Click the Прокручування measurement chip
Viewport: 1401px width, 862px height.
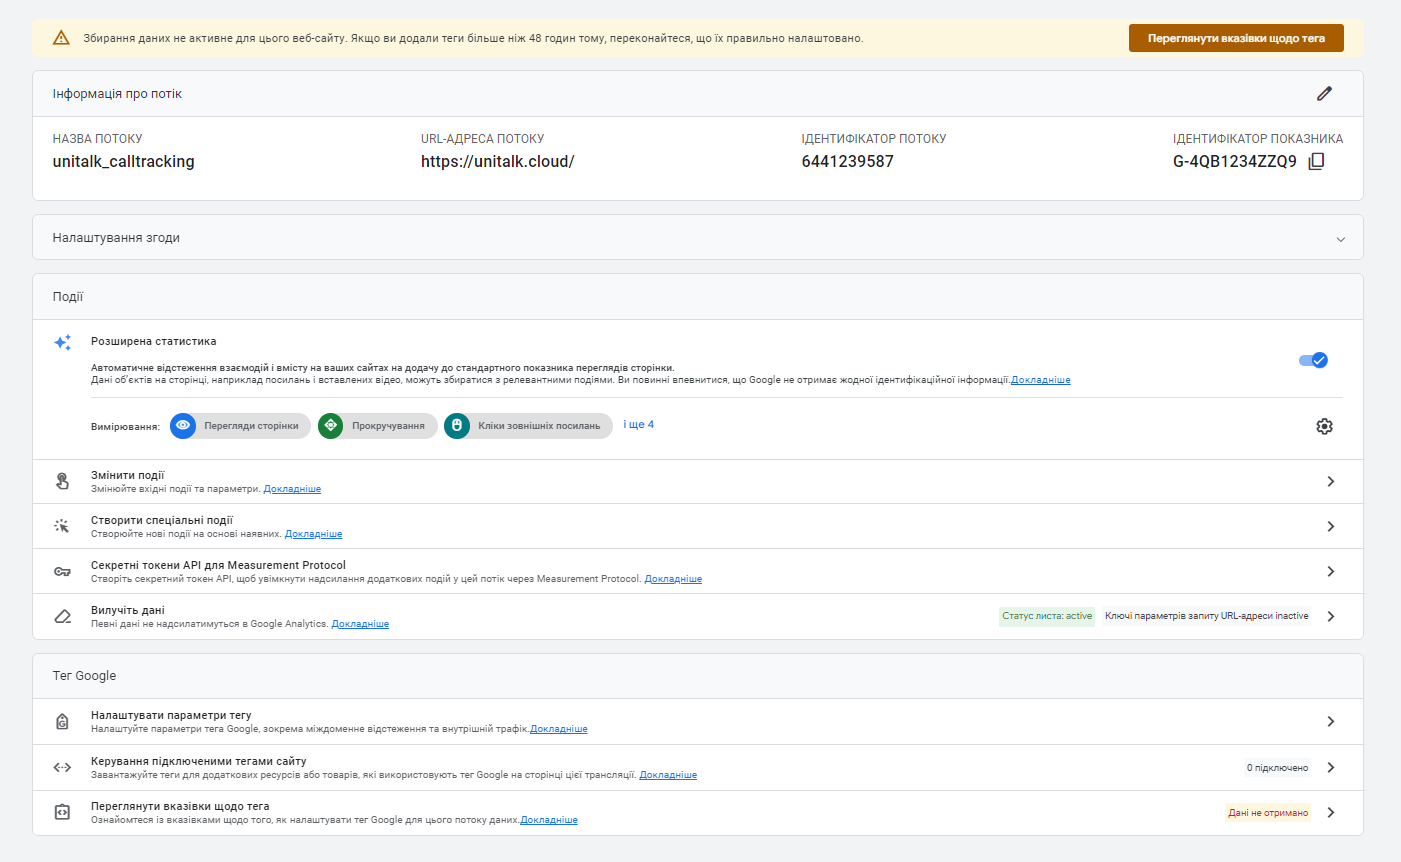tap(377, 426)
